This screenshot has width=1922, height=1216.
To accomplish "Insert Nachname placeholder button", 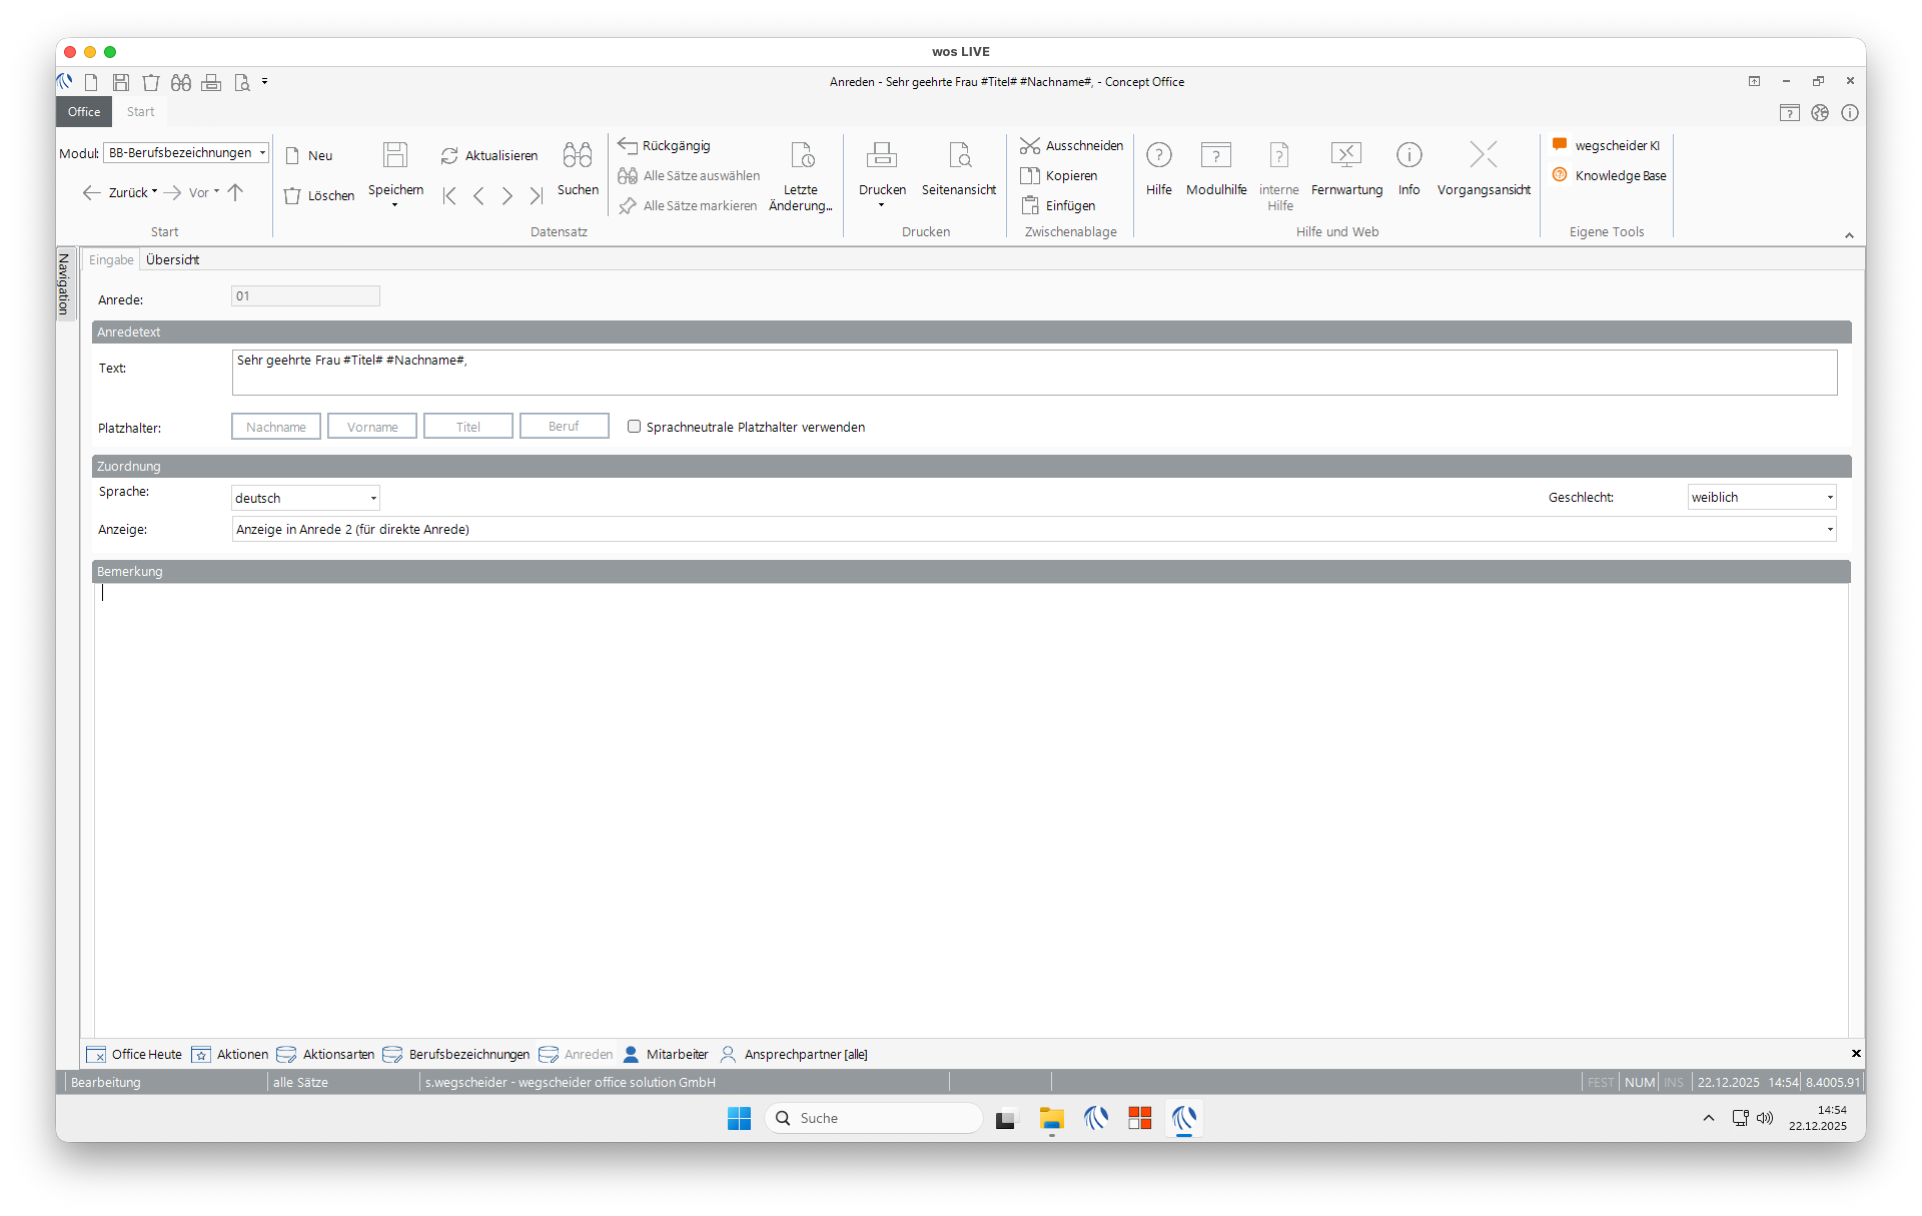I will [x=276, y=427].
